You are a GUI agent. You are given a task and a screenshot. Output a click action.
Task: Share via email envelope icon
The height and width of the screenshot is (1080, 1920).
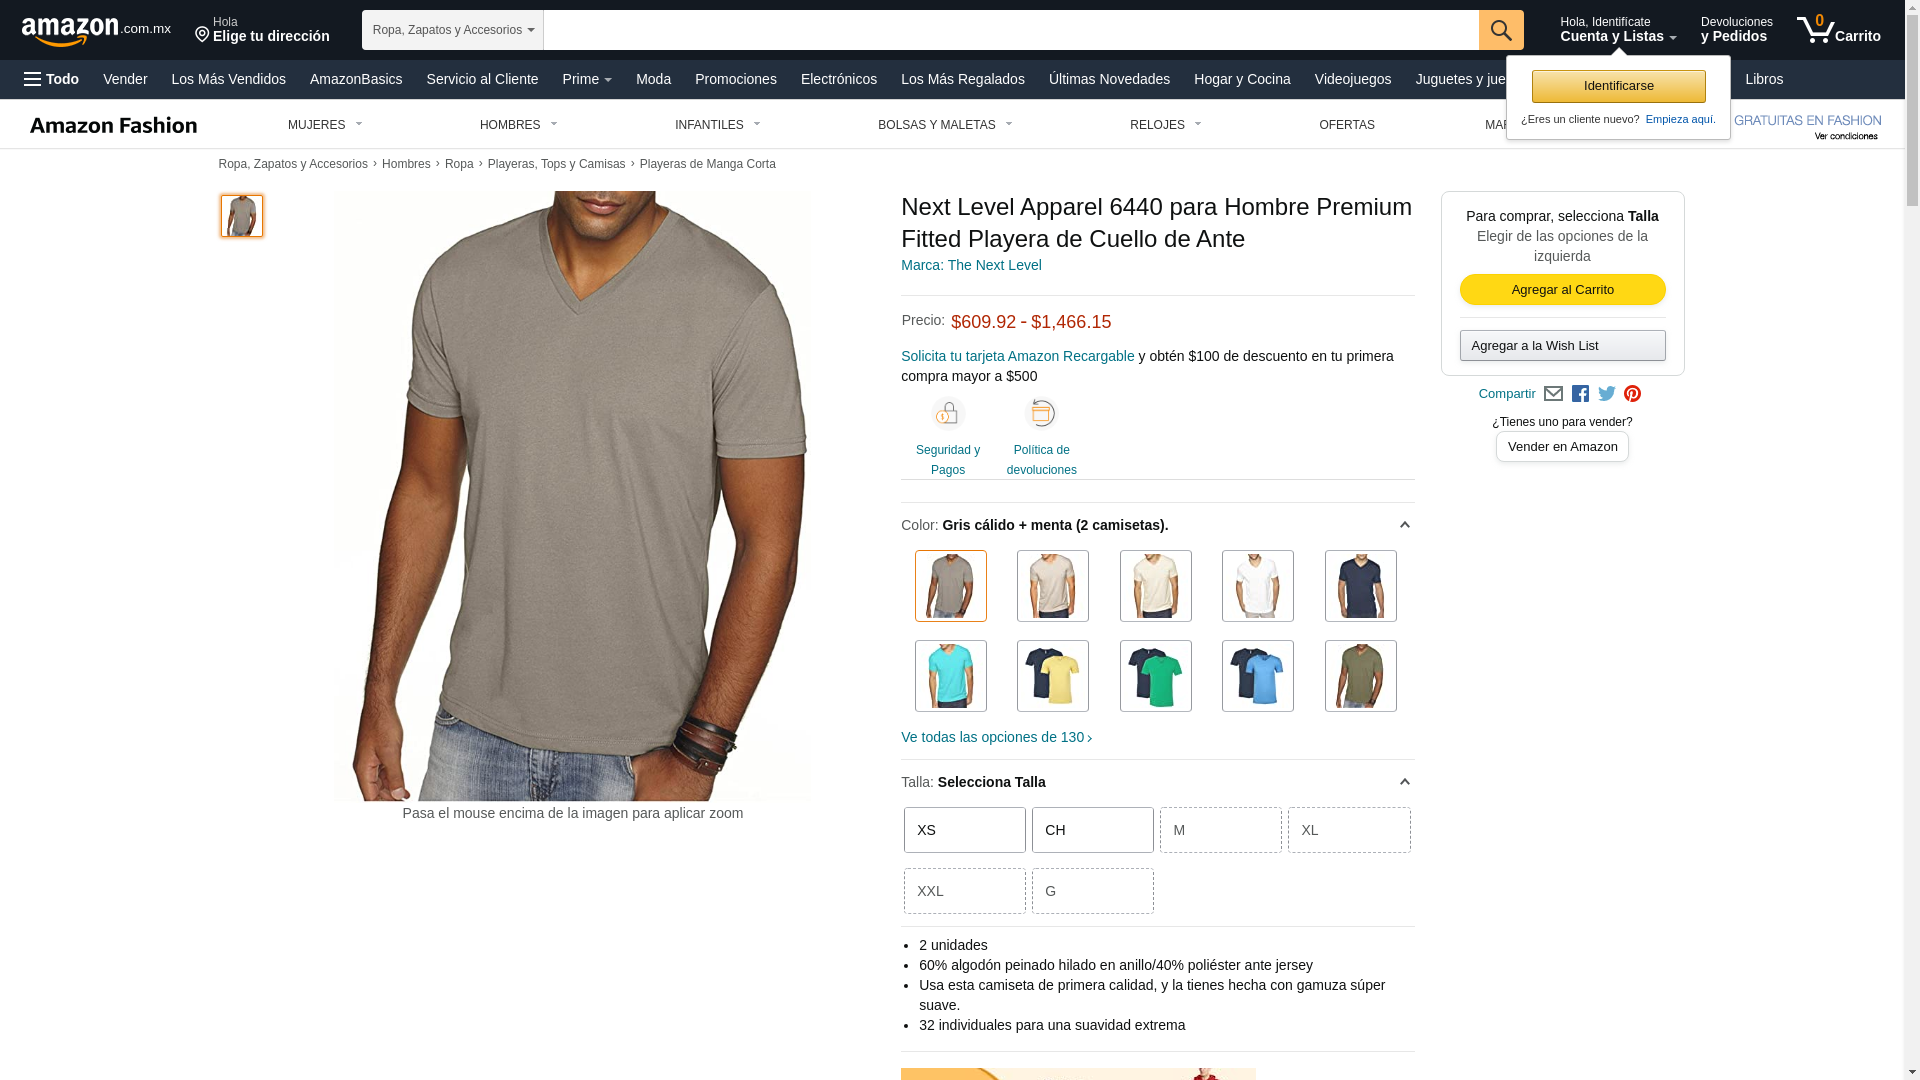1553,394
